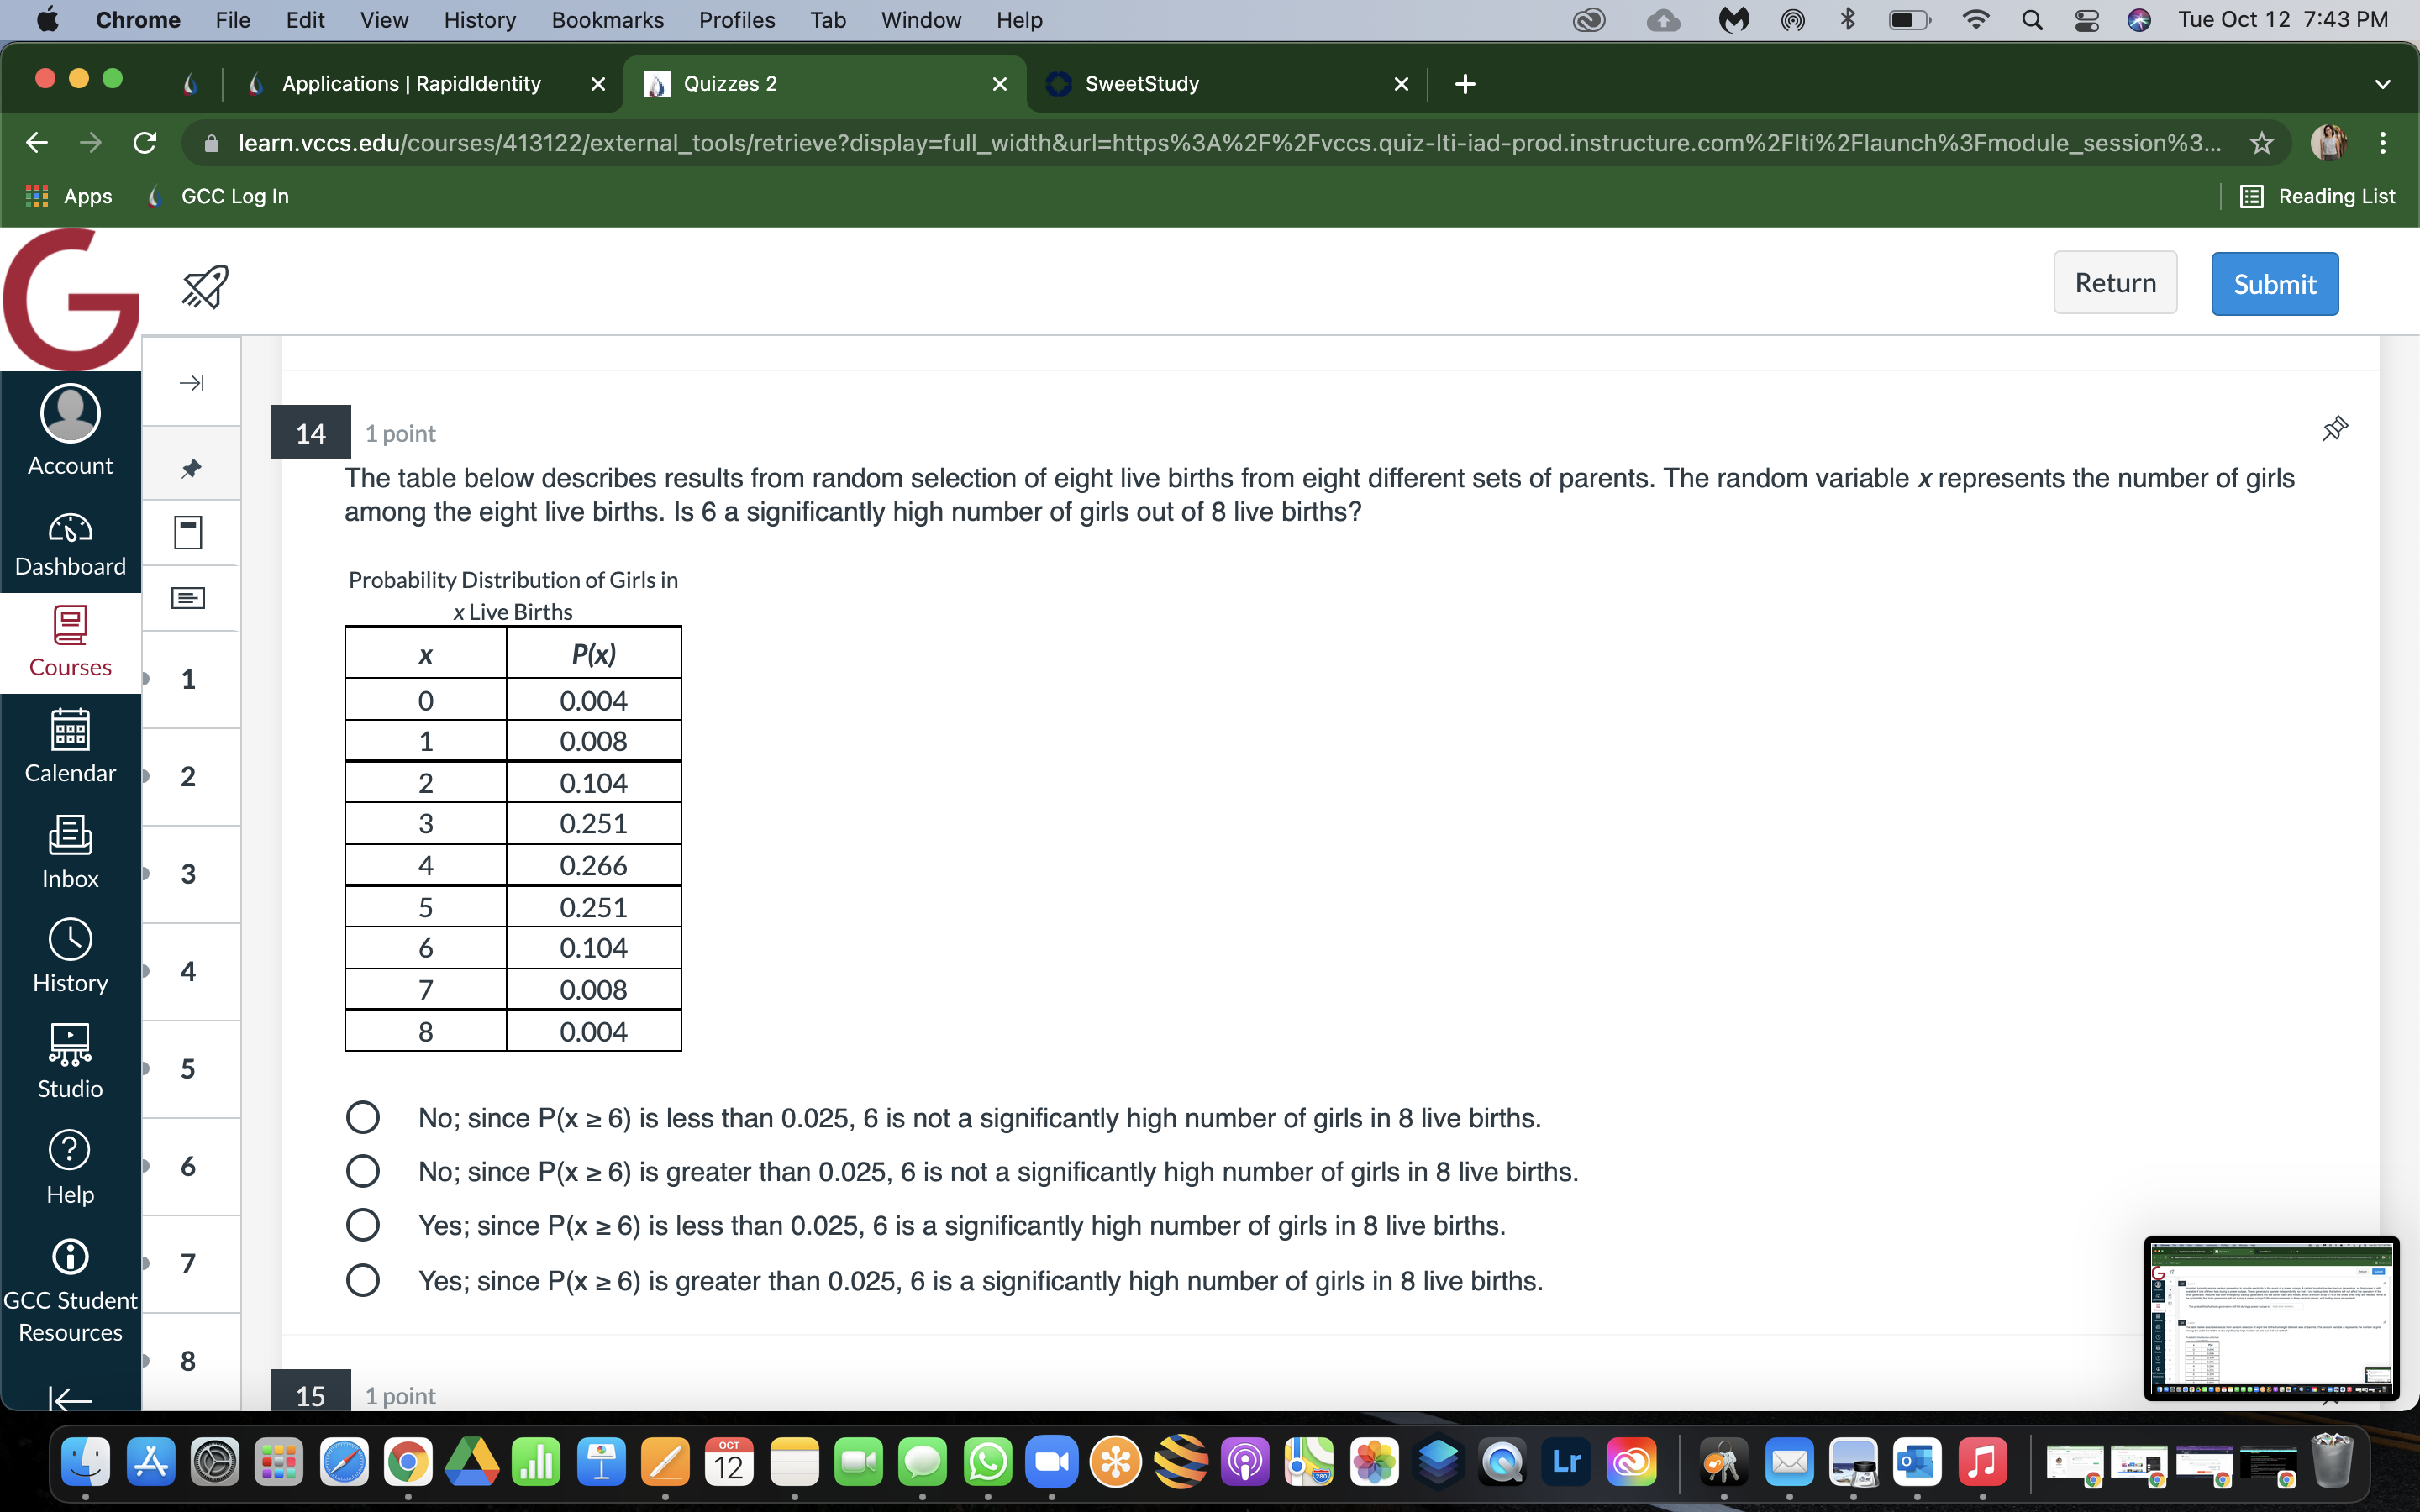Image resolution: width=2420 pixels, height=1512 pixels.
Task: Open GCC Student Resources
Action: [x=70, y=1291]
